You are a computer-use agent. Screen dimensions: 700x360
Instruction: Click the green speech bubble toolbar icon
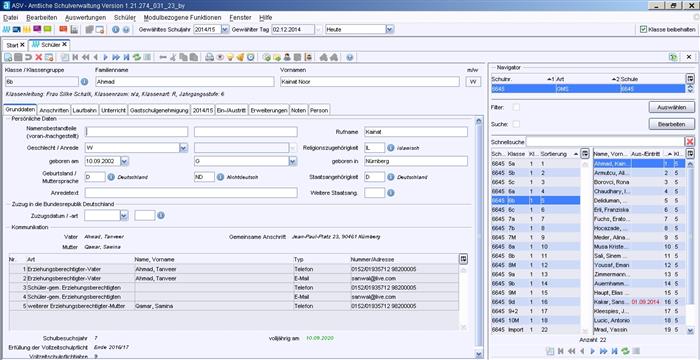click(47, 29)
